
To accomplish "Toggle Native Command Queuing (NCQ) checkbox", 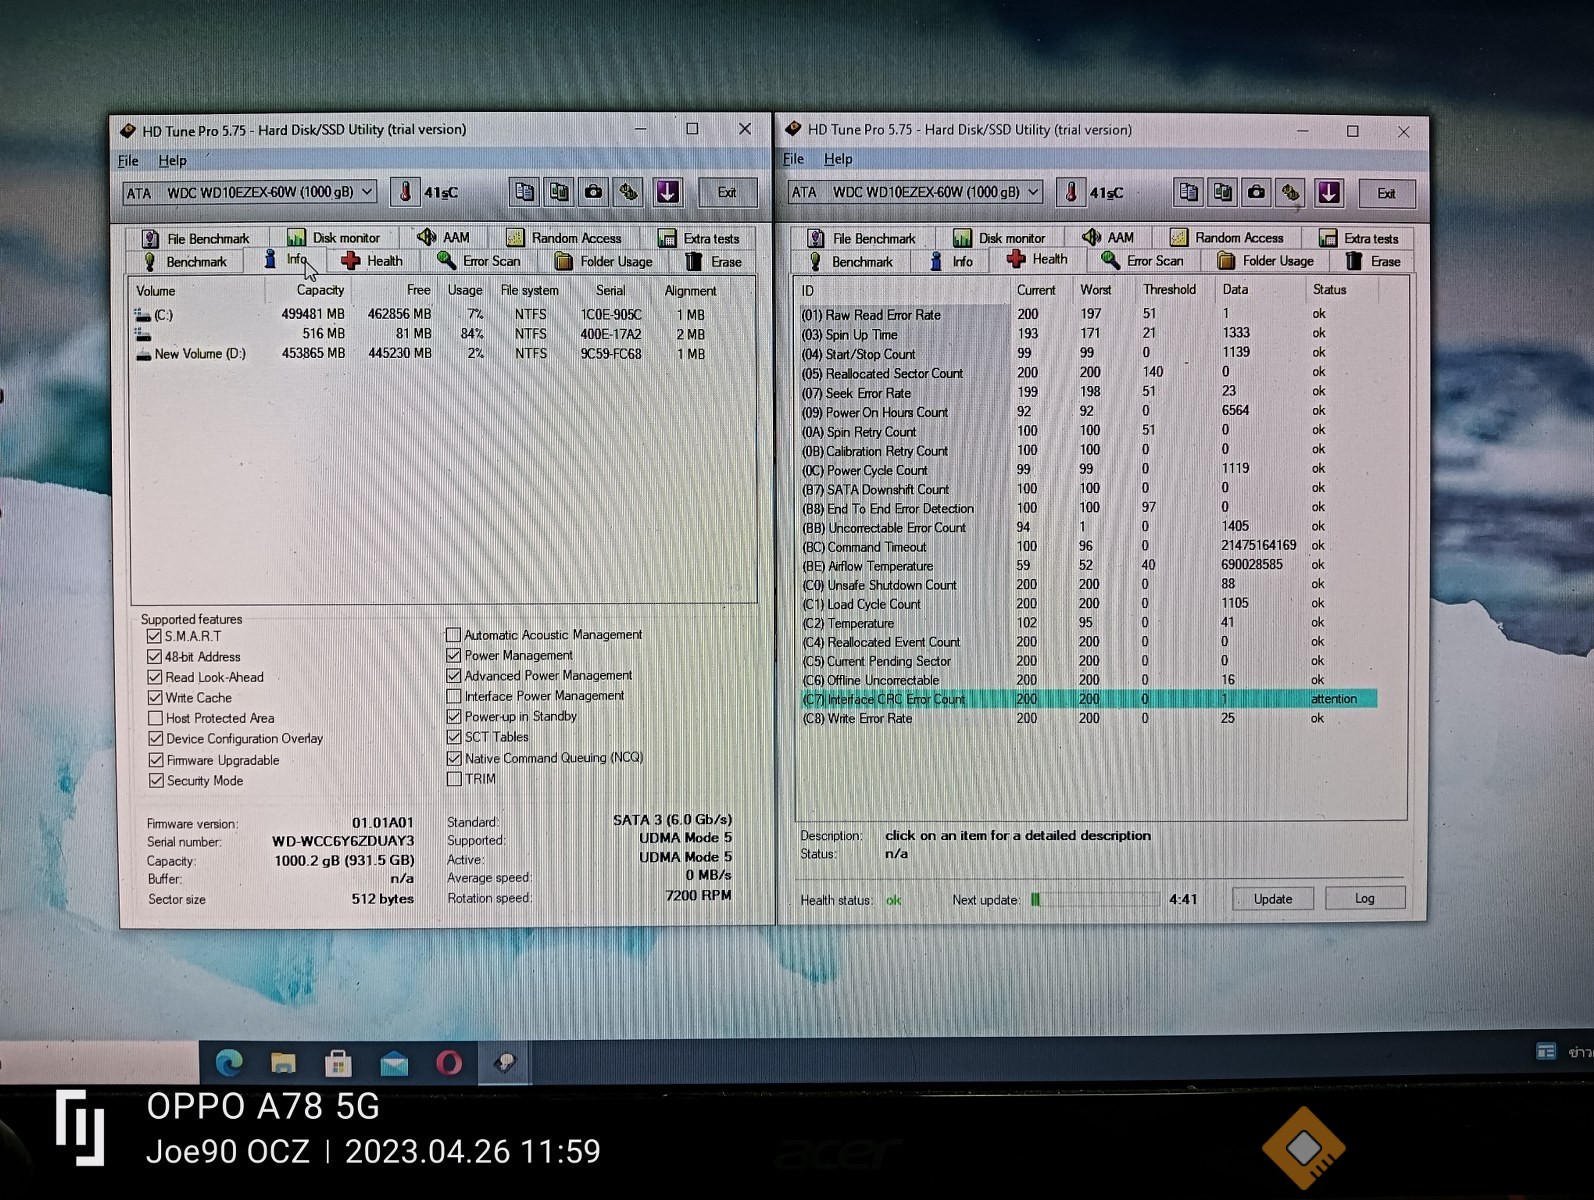I will pos(454,758).
